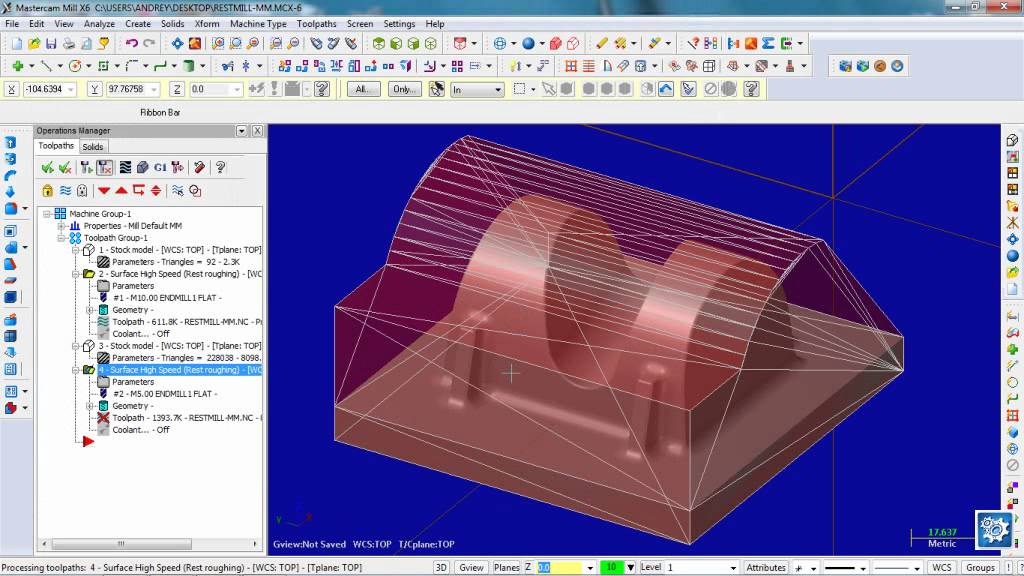Image resolution: width=1024 pixels, height=576 pixels.
Task: Toggle the verify selection icon on the selection bar
Action: coord(688,89)
